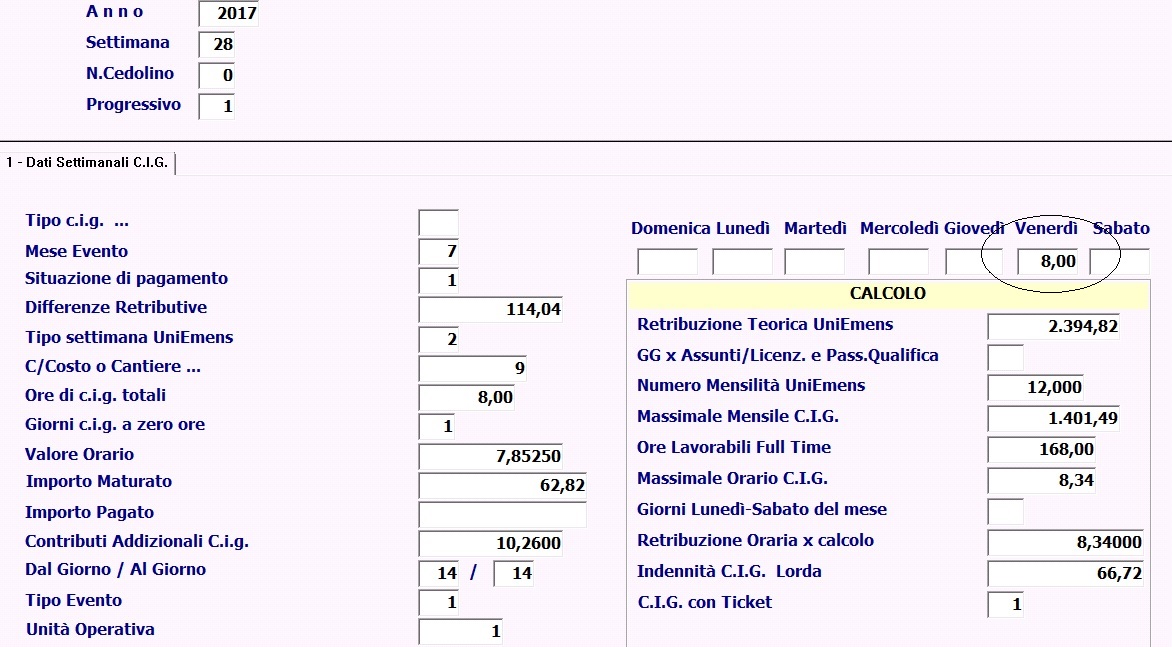
Task: Click the N.Cedolino field
Action: click(x=216, y=76)
